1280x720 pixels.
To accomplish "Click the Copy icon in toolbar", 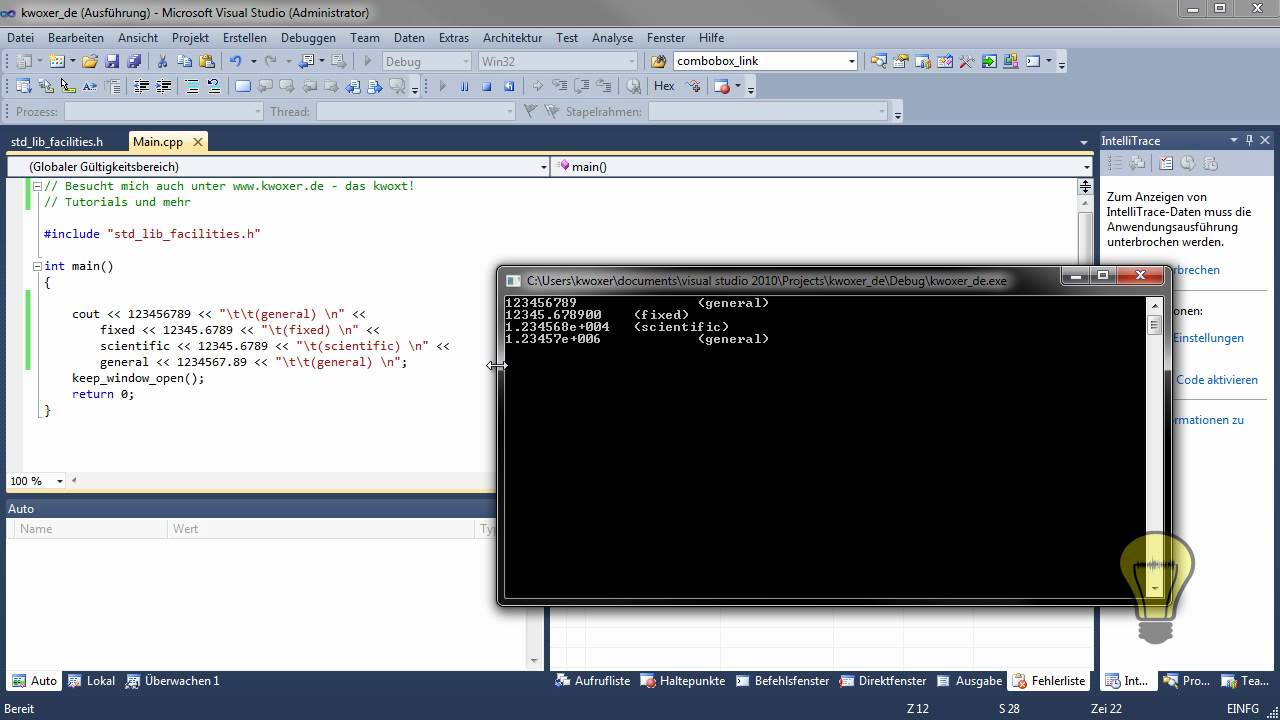I will (185, 61).
